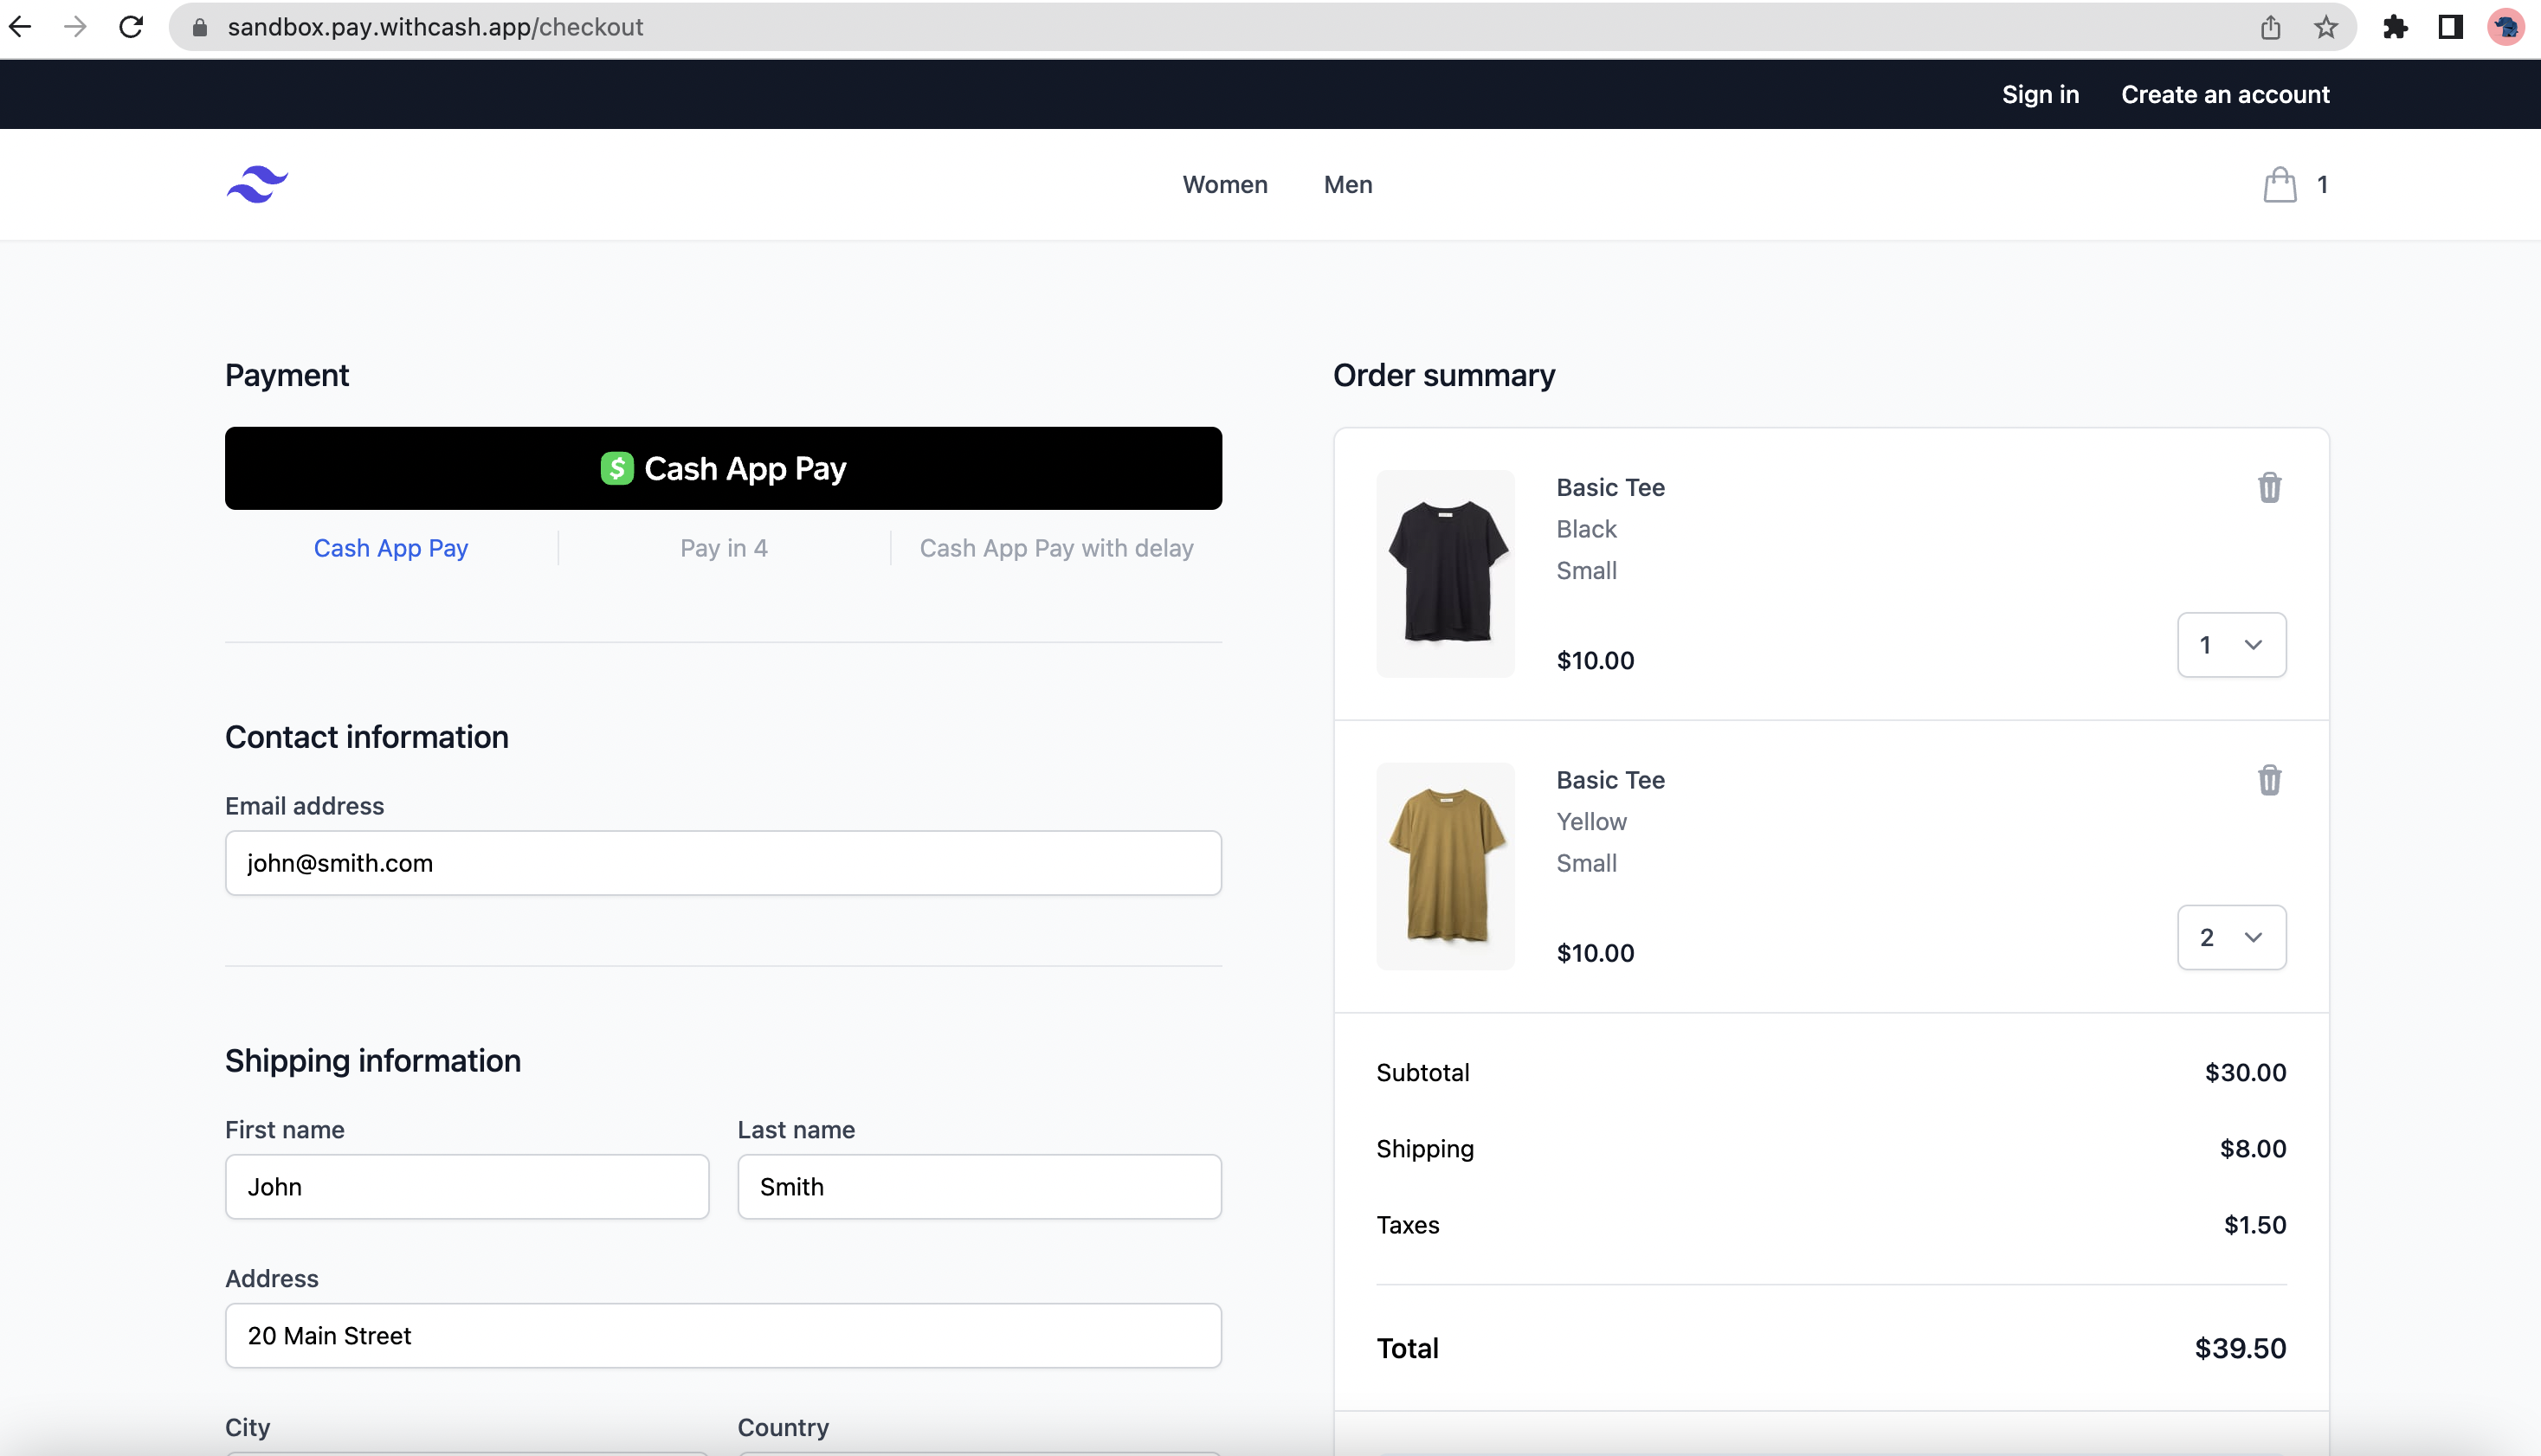Click the email address input field
The image size is (2541, 1456).
coord(722,863)
